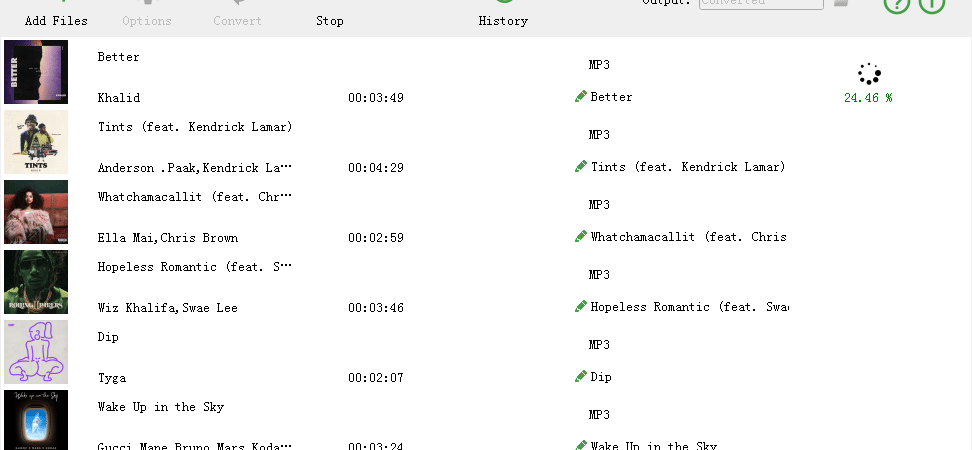Image resolution: width=972 pixels, height=450 pixels.
Task: Click the Options toolbar button
Action: click(x=147, y=21)
